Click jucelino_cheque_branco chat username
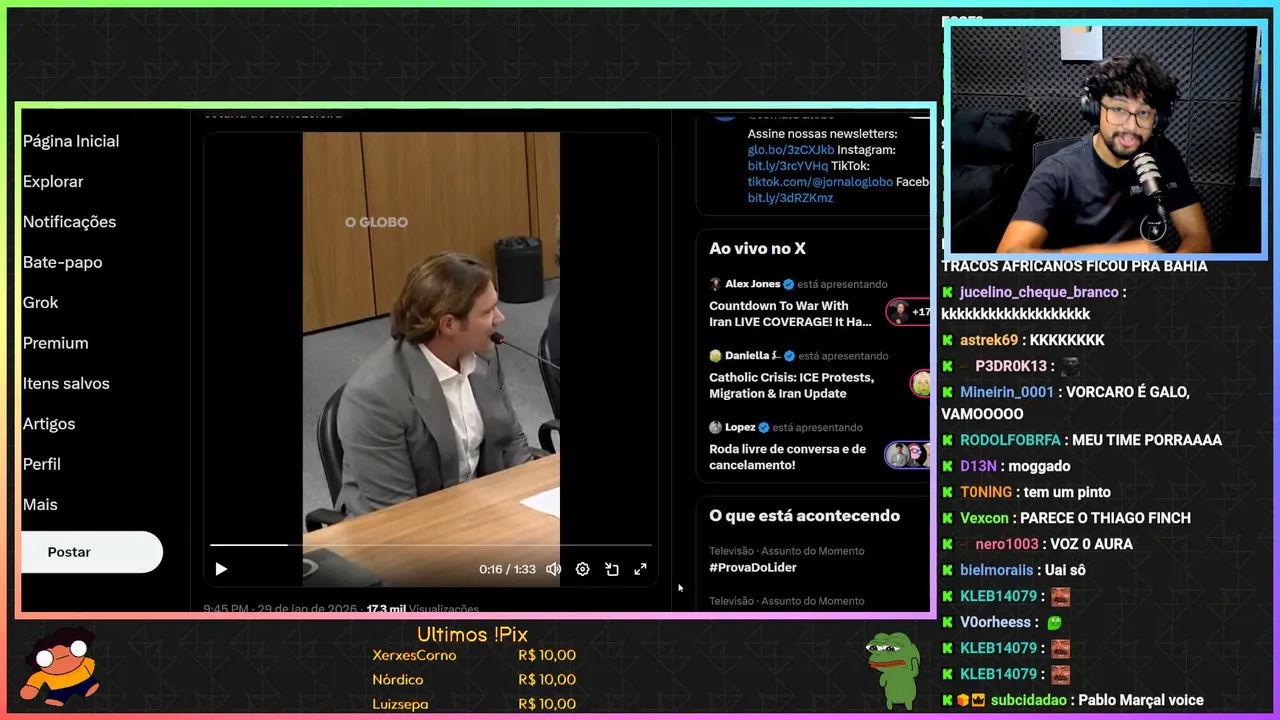The height and width of the screenshot is (720, 1280). point(1039,293)
